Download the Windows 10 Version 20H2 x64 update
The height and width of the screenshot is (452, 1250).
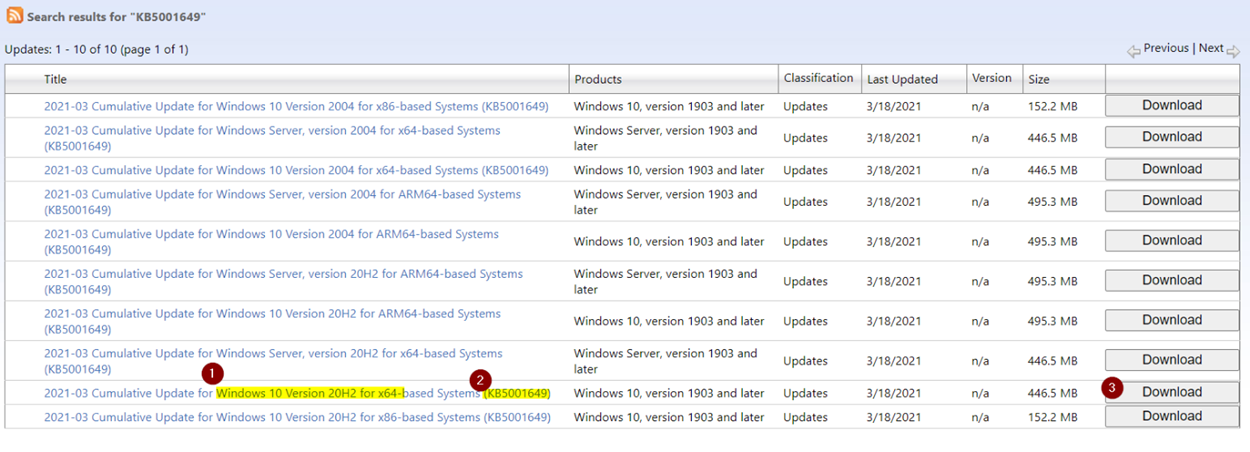pos(1172,392)
